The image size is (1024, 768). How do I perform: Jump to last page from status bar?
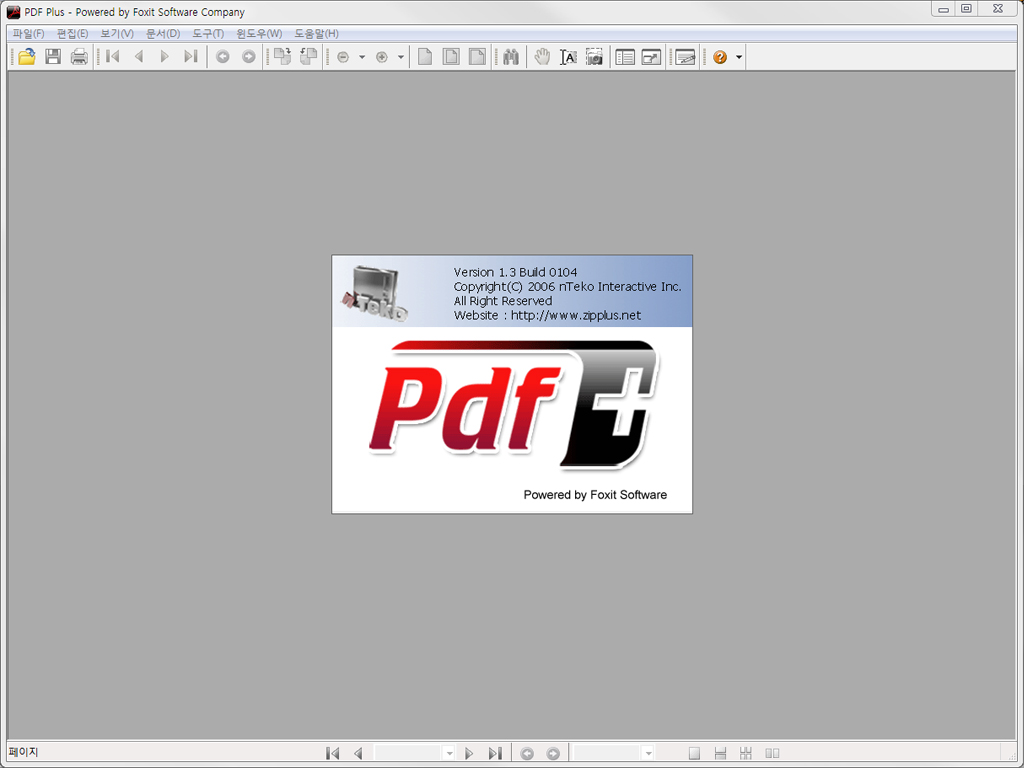[495, 753]
